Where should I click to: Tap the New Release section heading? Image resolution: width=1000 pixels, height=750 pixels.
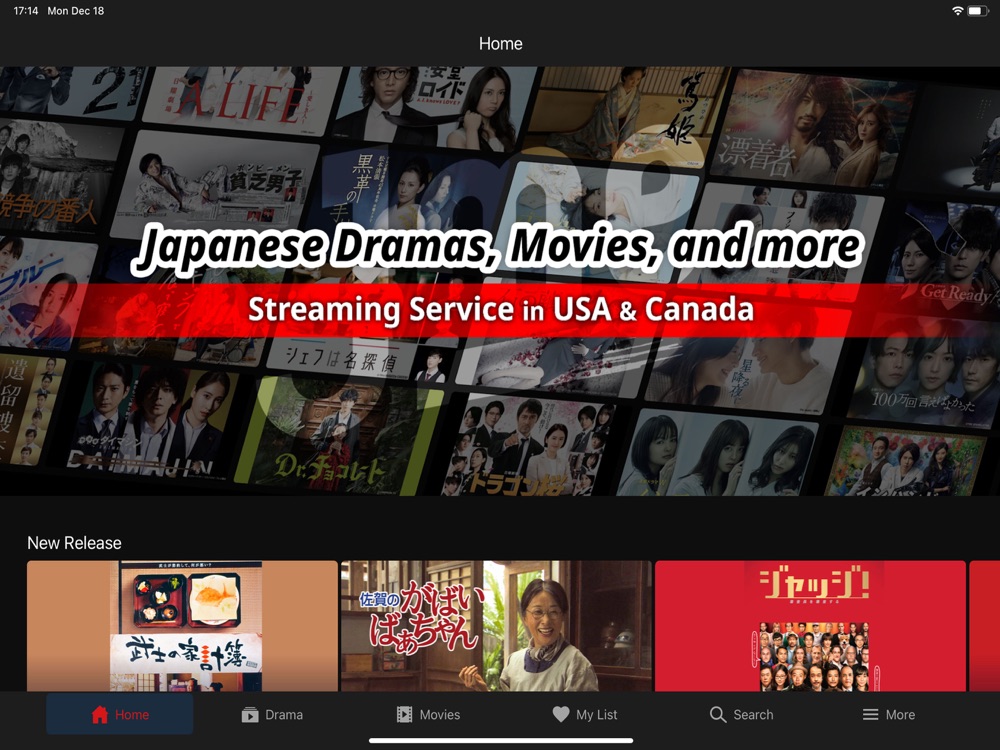[x=74, y=543]
